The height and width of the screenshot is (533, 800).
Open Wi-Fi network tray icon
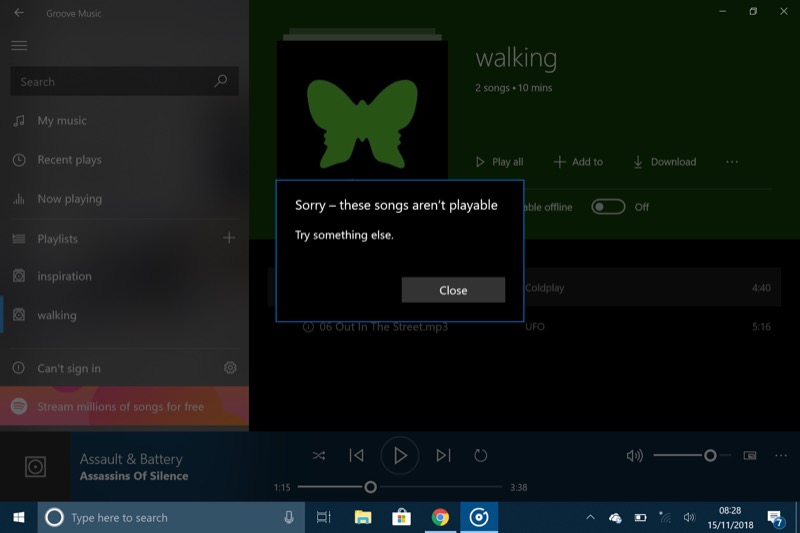click(x=665, y=518)
